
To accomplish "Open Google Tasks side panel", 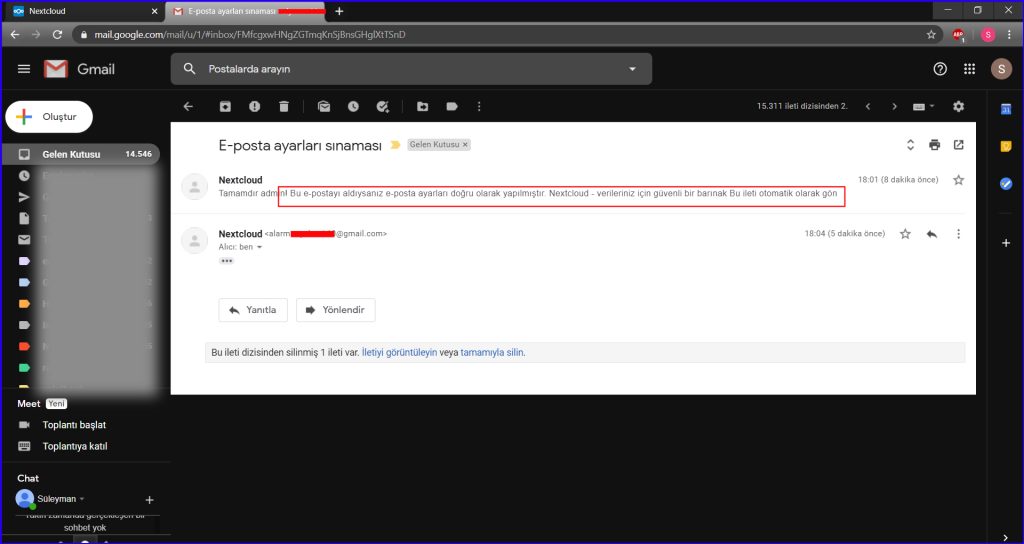I will [x=1006, y=184].
